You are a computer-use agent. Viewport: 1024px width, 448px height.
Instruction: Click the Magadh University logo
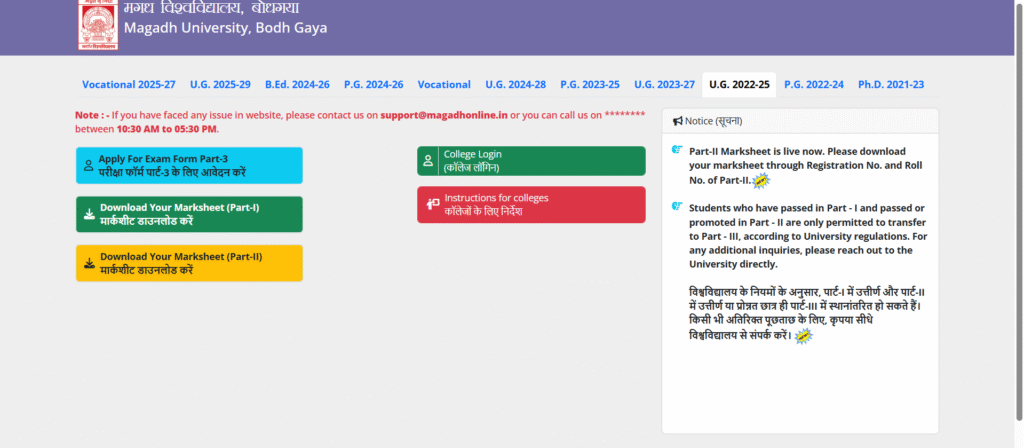98,24
